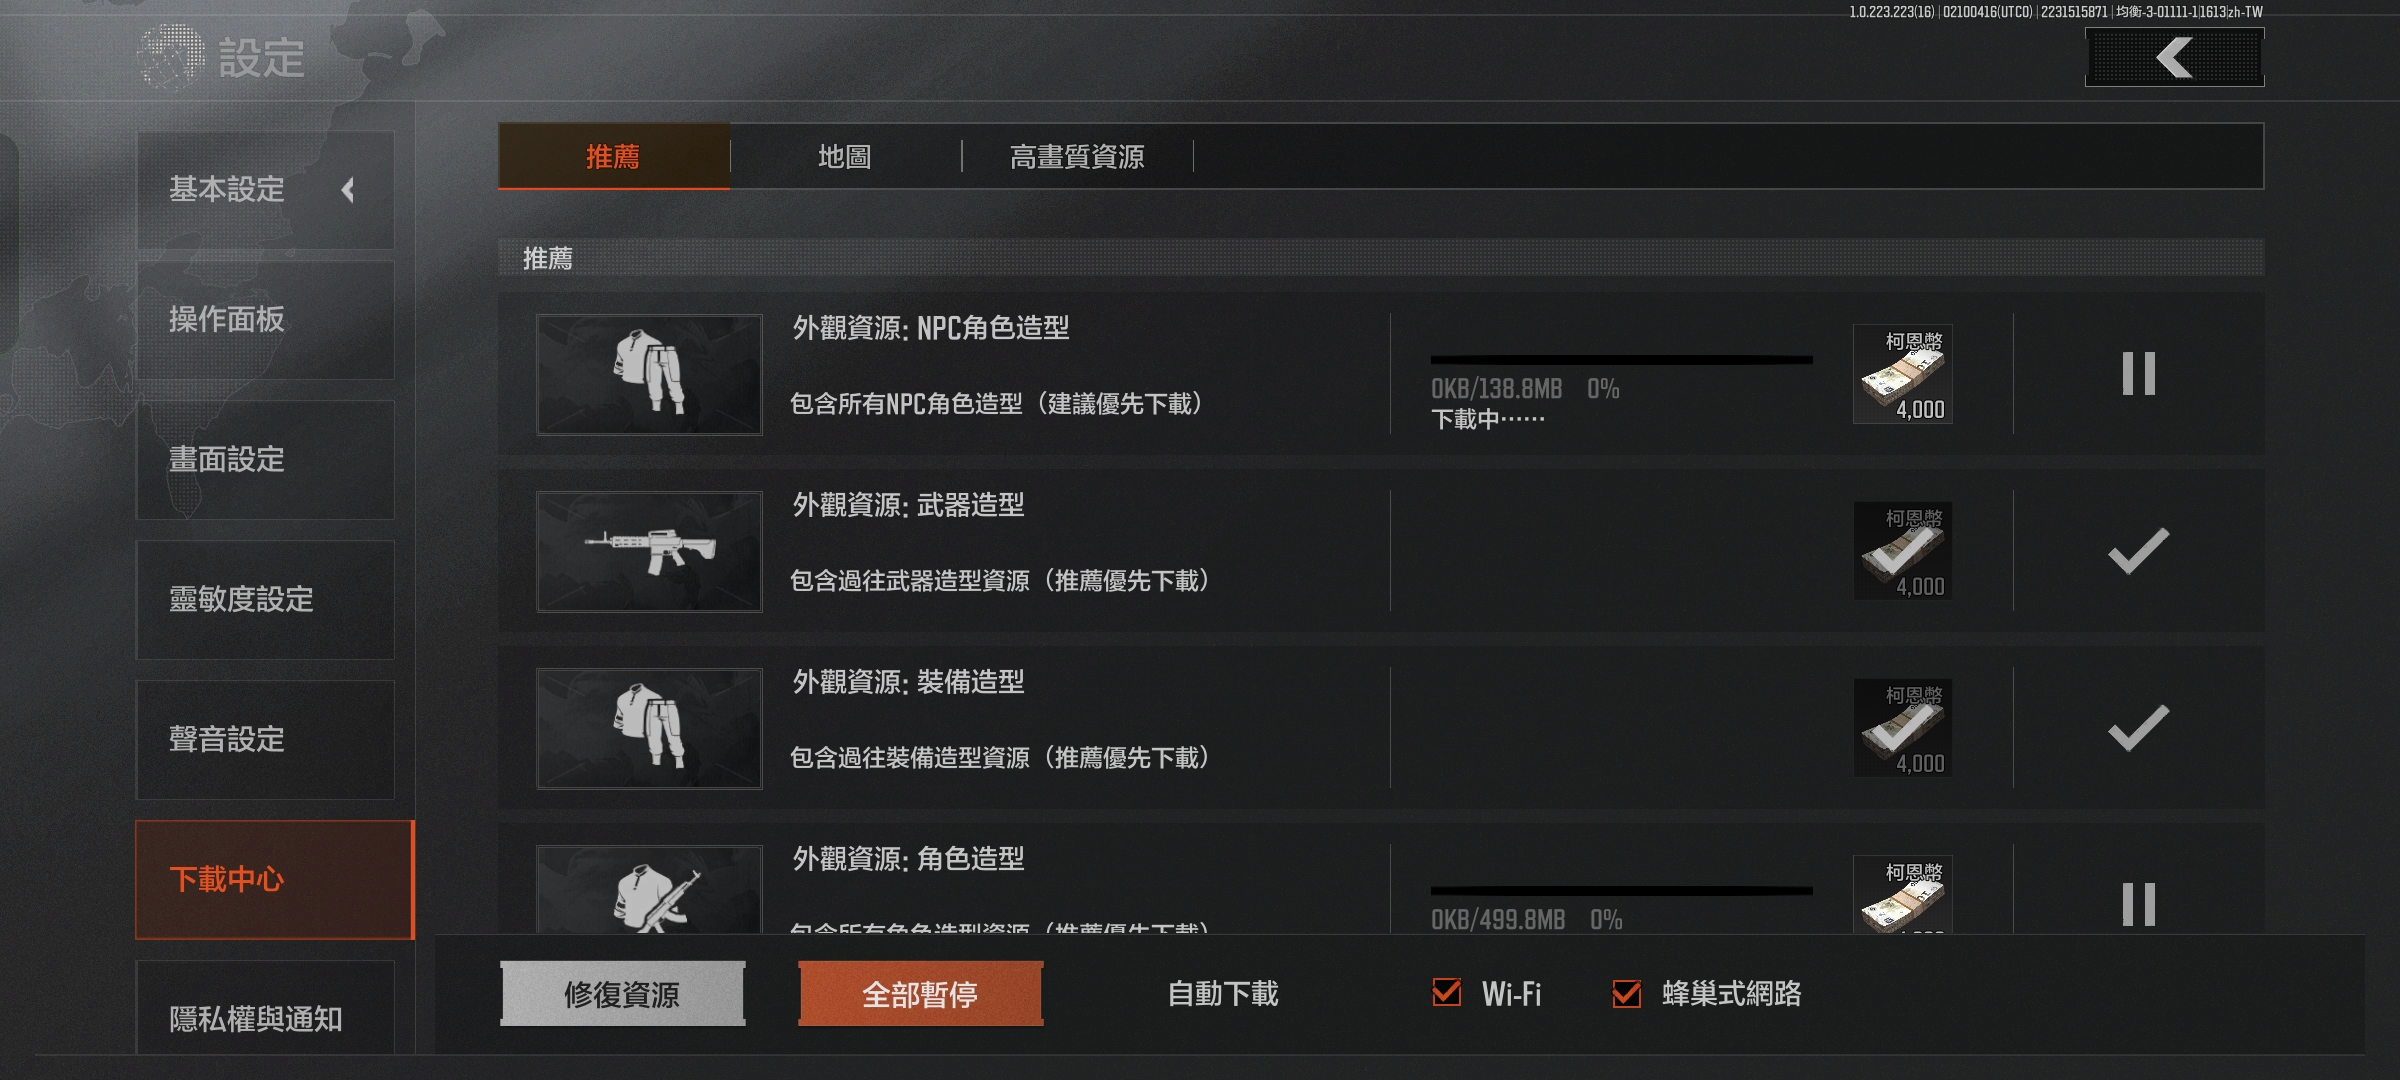Click the 装備造型 completed checkmark icon
This screenshot has height=1080, width=2400.
click(x=2138, y=728)
